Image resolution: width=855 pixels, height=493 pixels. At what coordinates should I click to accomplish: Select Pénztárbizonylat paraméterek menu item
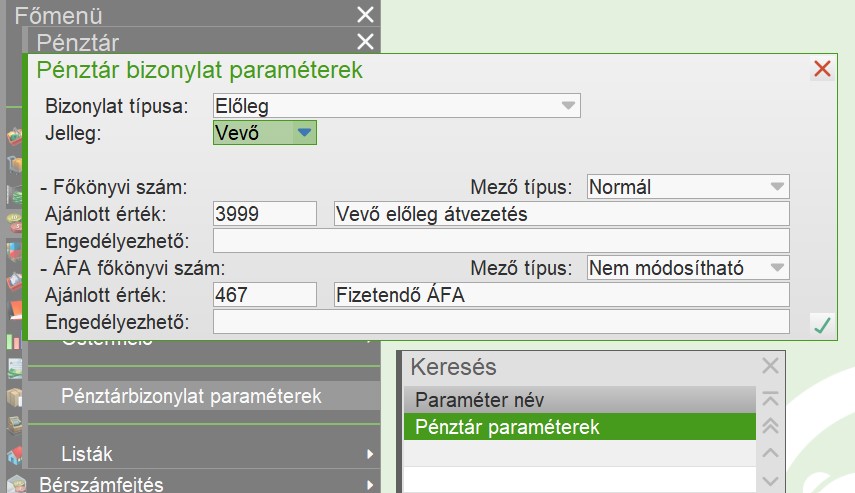click(191, 396)
